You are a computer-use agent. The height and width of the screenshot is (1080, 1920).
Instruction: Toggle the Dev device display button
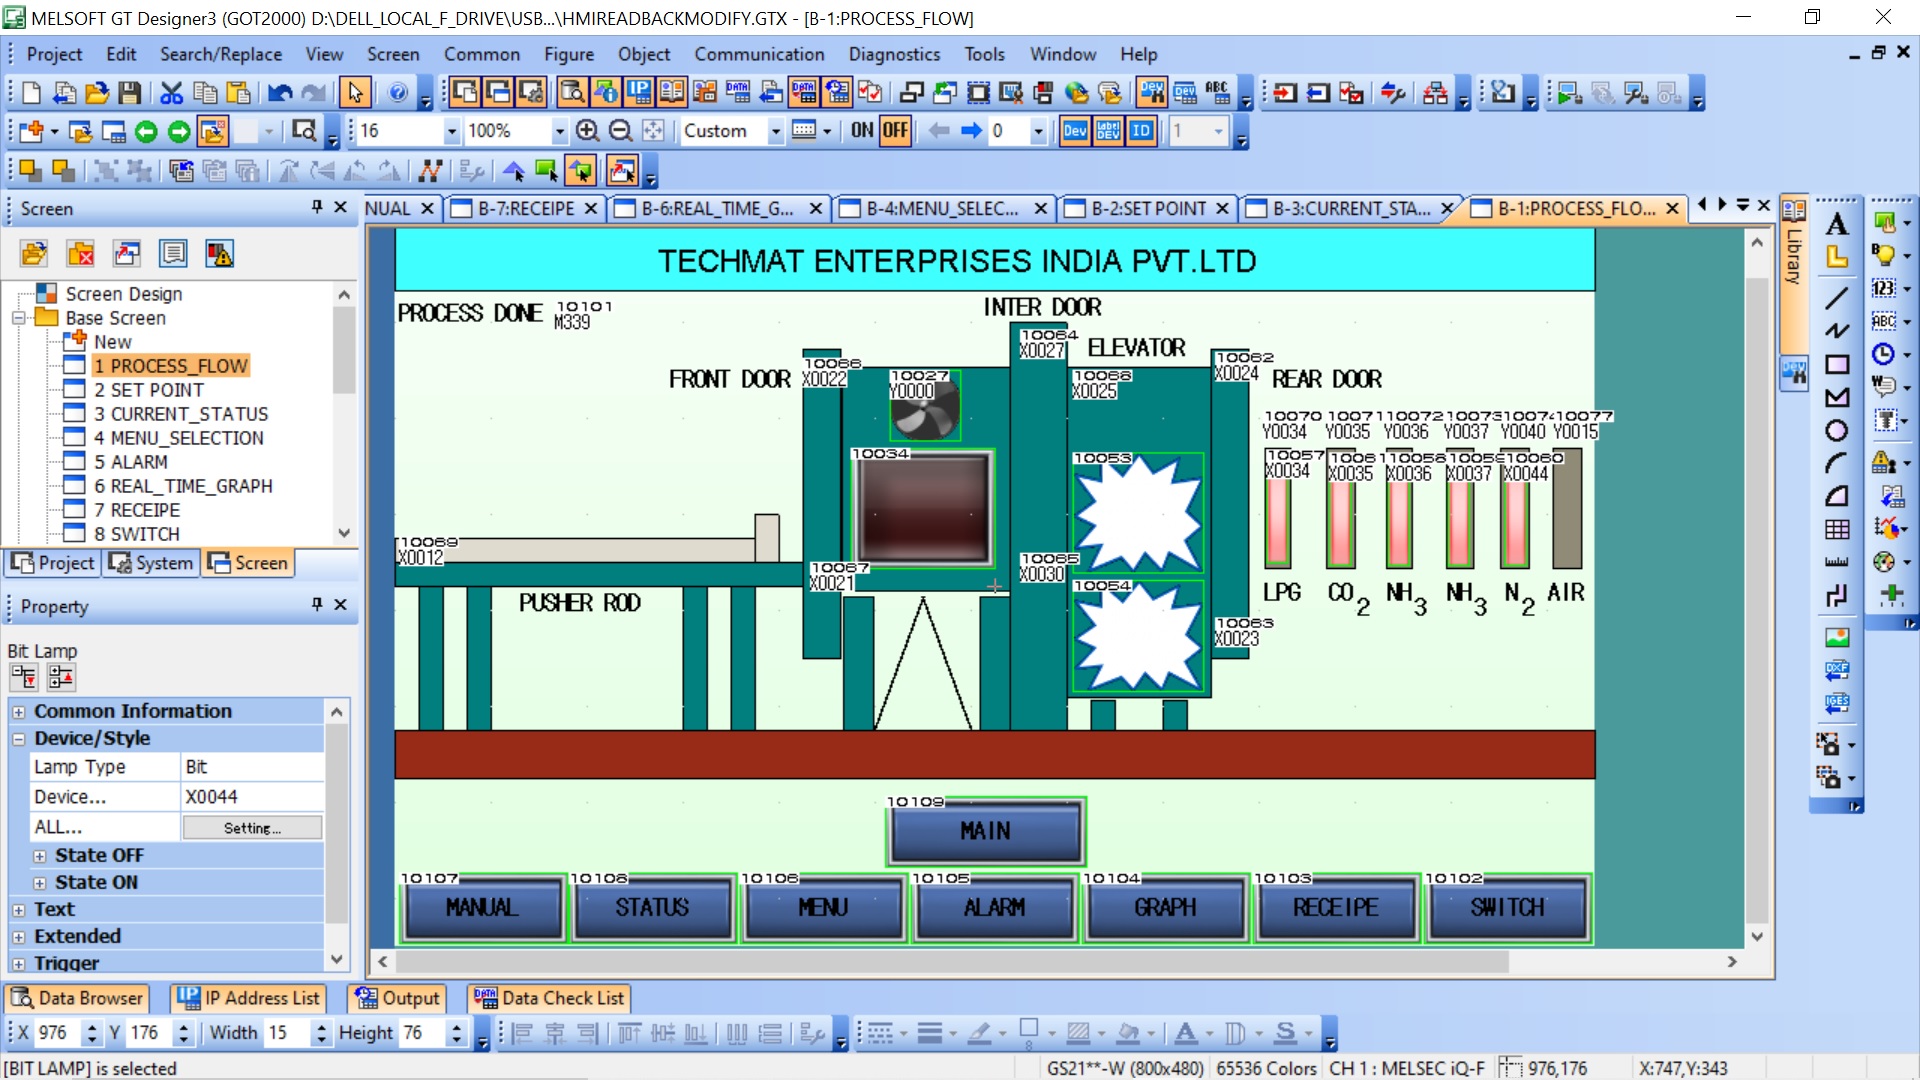[x=1075, y=131]
